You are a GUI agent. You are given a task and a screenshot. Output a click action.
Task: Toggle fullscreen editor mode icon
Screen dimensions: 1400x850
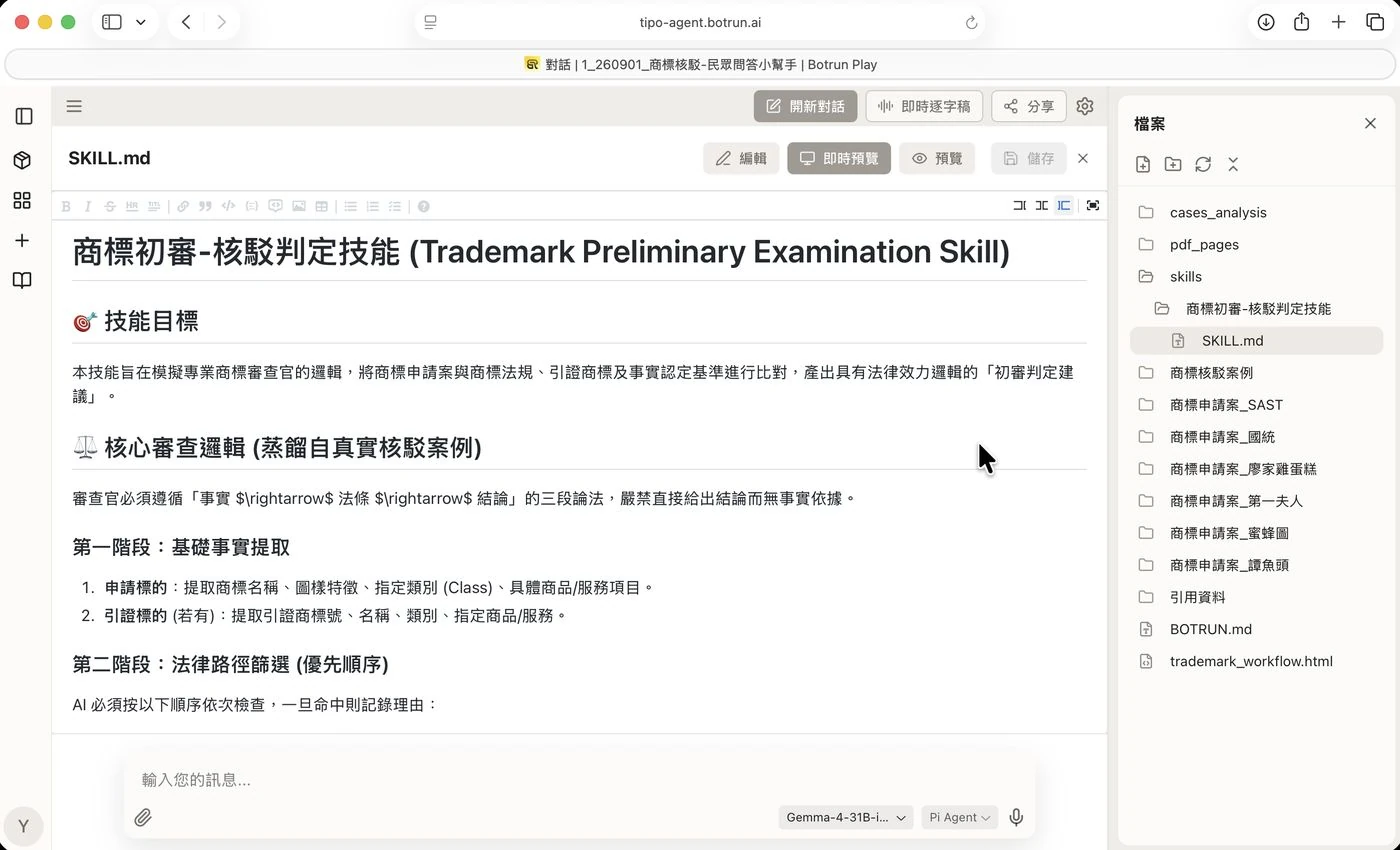click(1093, 205)
